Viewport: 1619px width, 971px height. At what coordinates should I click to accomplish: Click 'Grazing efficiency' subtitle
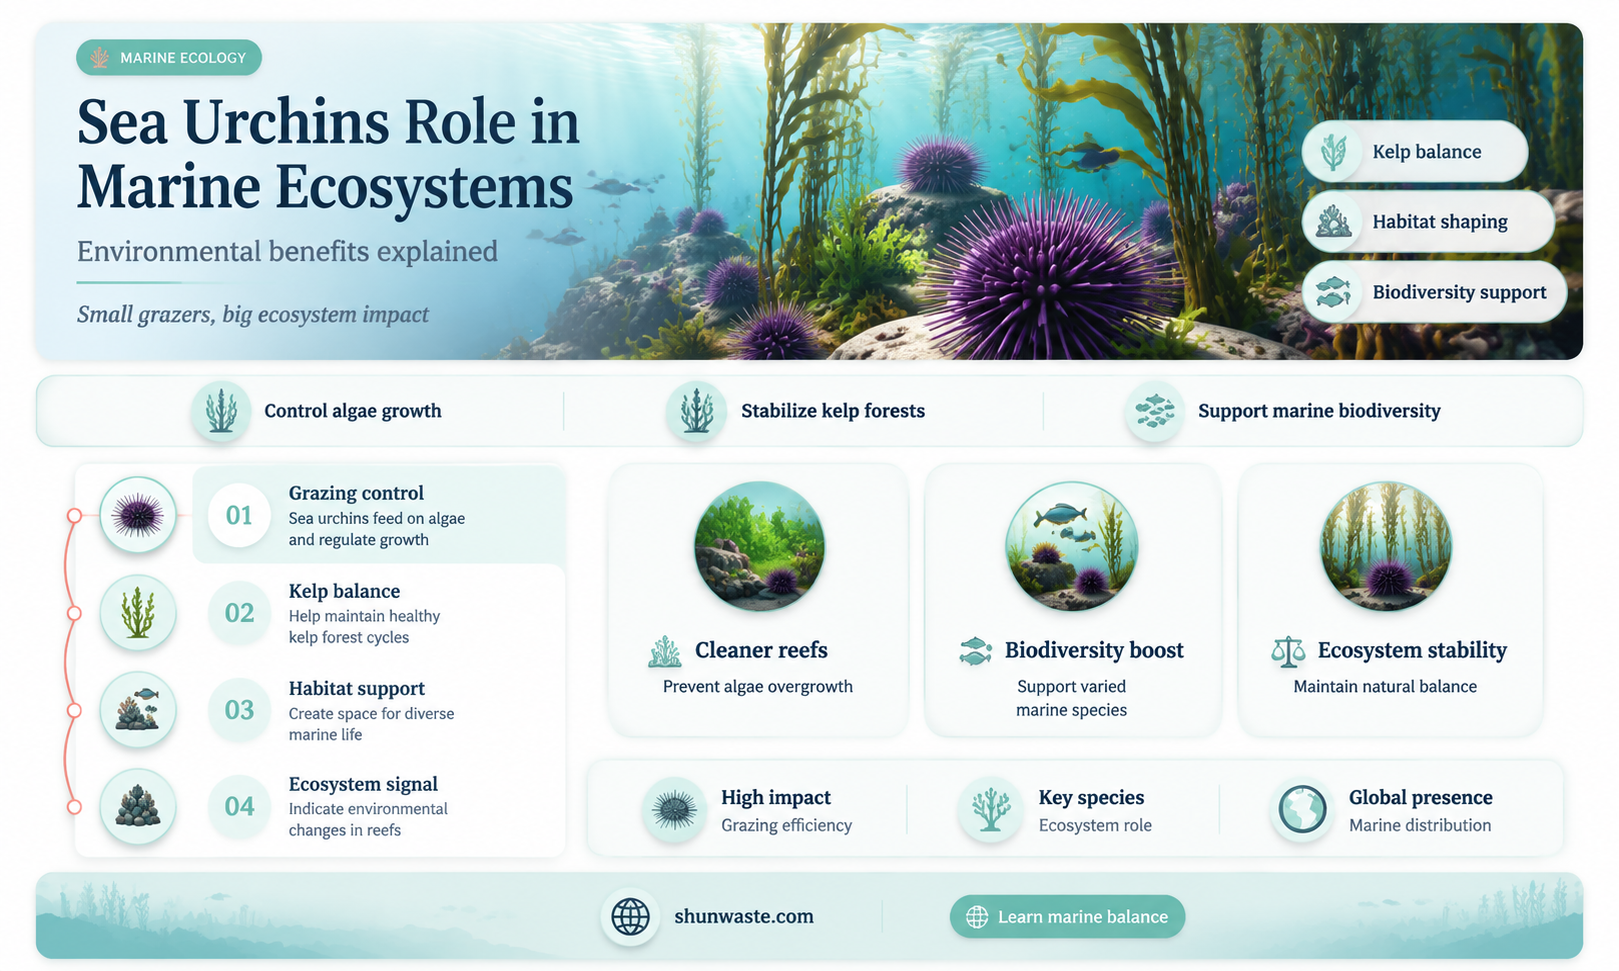point(787,826)
